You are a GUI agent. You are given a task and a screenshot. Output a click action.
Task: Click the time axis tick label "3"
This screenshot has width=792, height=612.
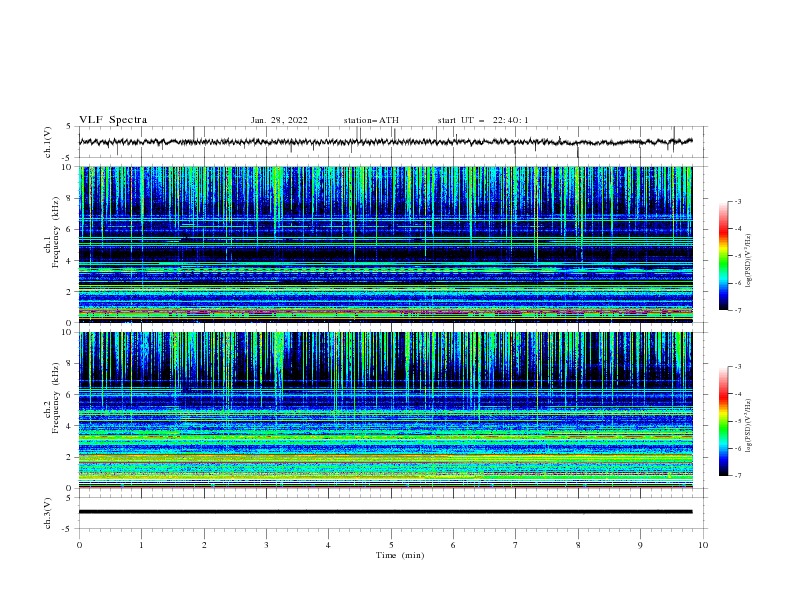click(x=266, y=545)
